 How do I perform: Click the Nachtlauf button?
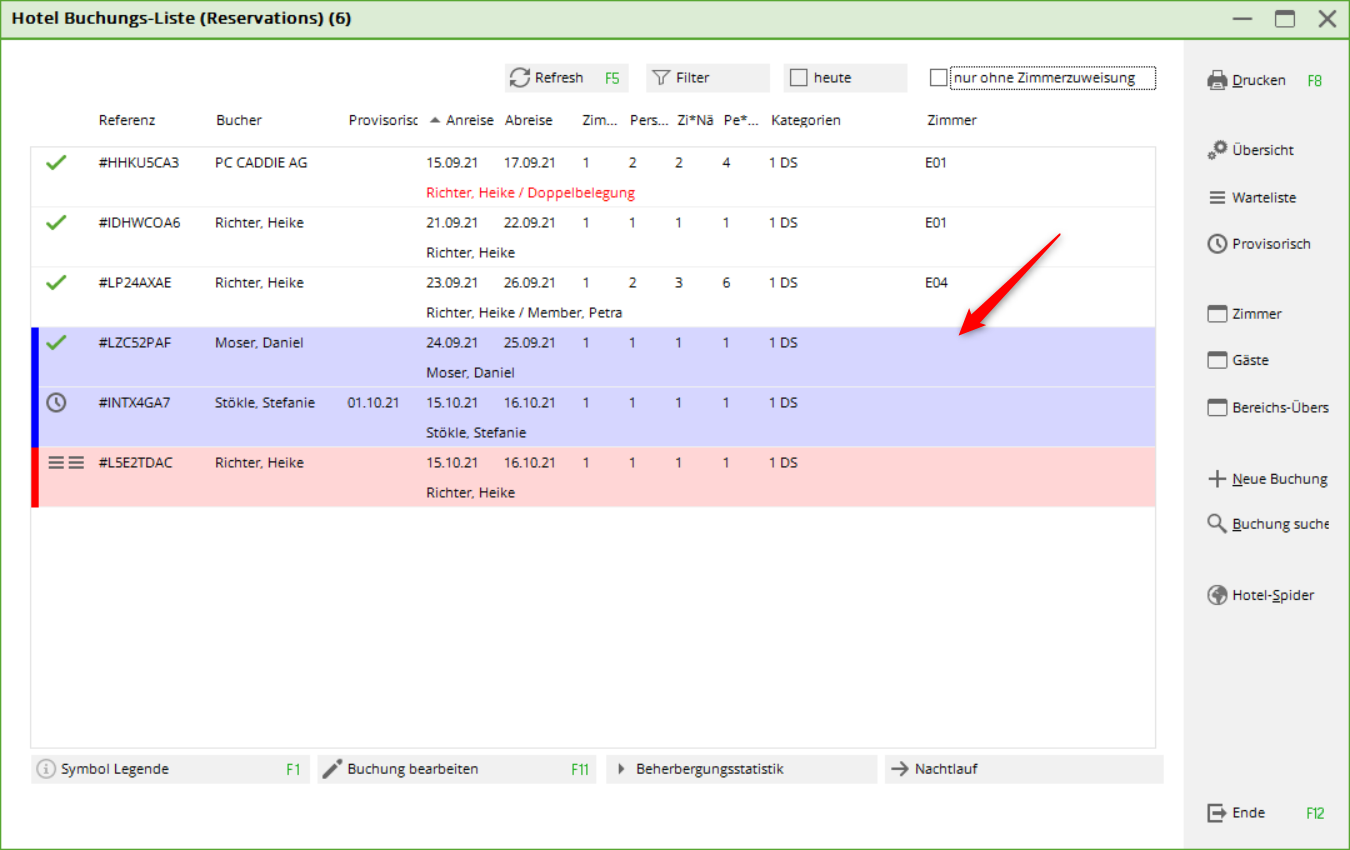click(945, 769)
